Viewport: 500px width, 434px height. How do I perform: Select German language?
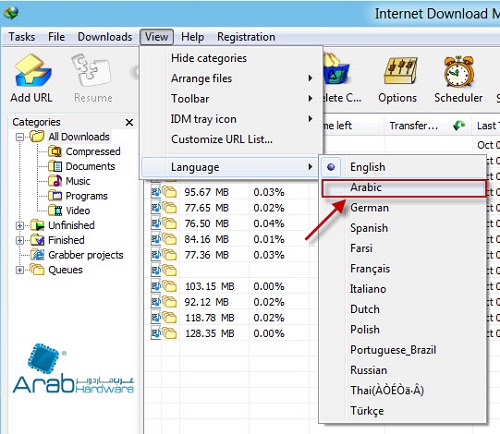pos(403,208)
